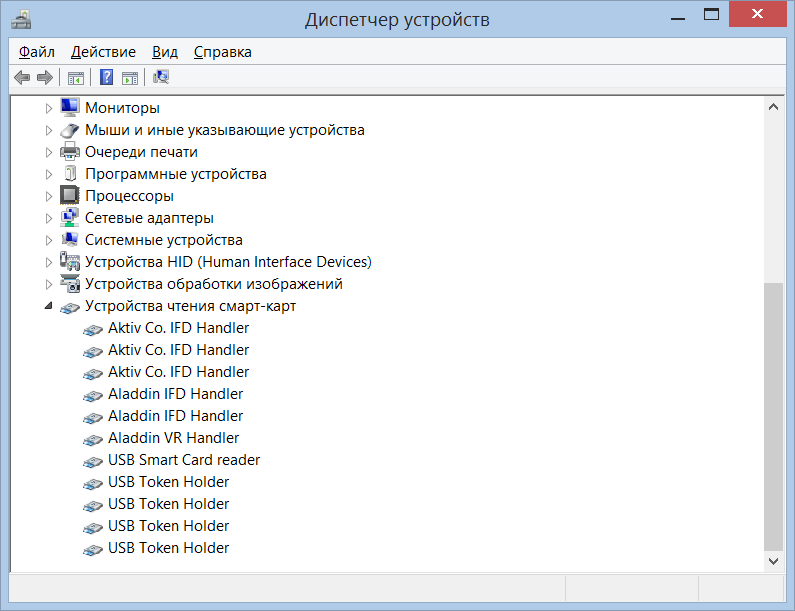The height and width of the screenshot is (611, 795).
Task: Click the Очереди печати printer icon
Action: (x=69, y=152)
